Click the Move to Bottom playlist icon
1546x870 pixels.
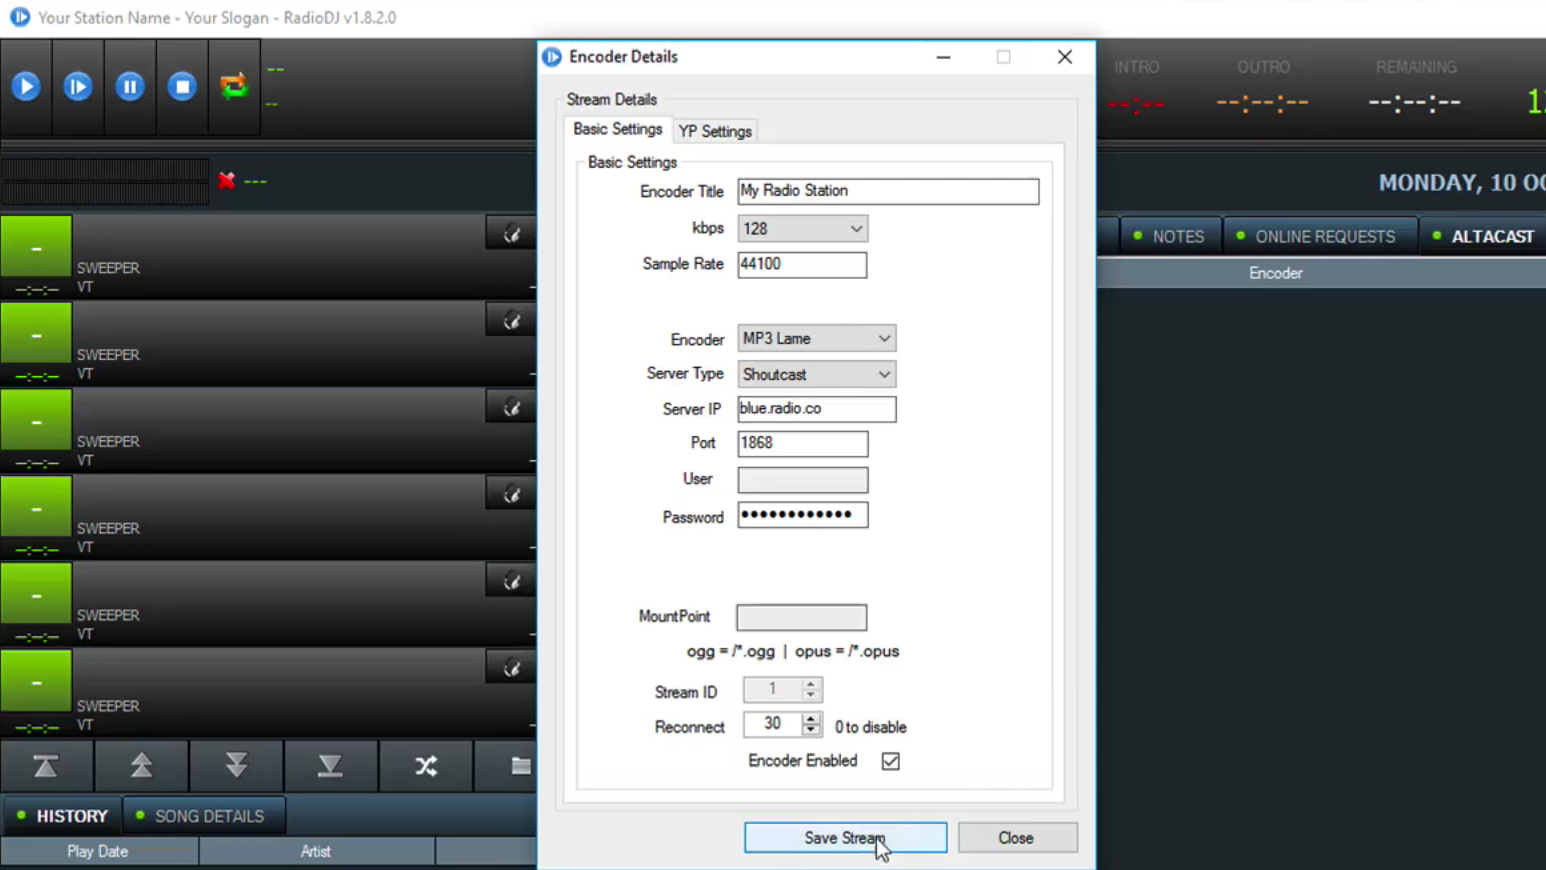330,766
